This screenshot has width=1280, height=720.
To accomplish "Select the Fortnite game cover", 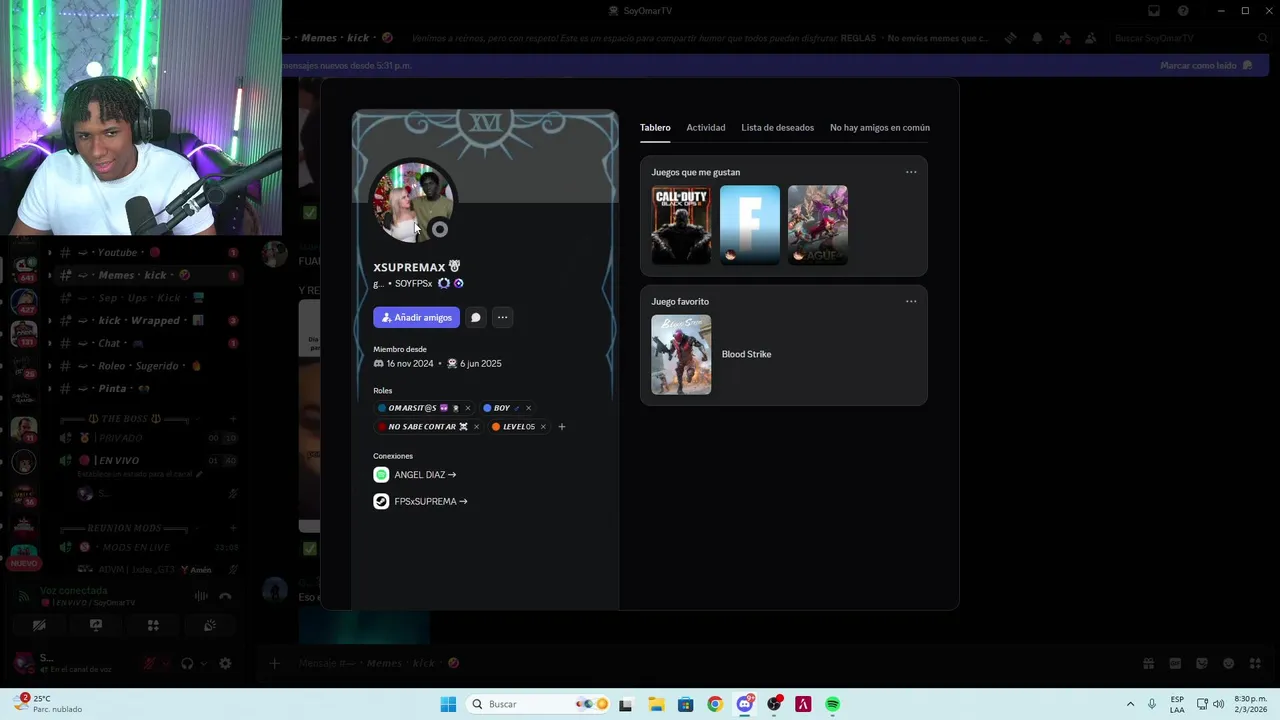I will click(x=749, y=225).
